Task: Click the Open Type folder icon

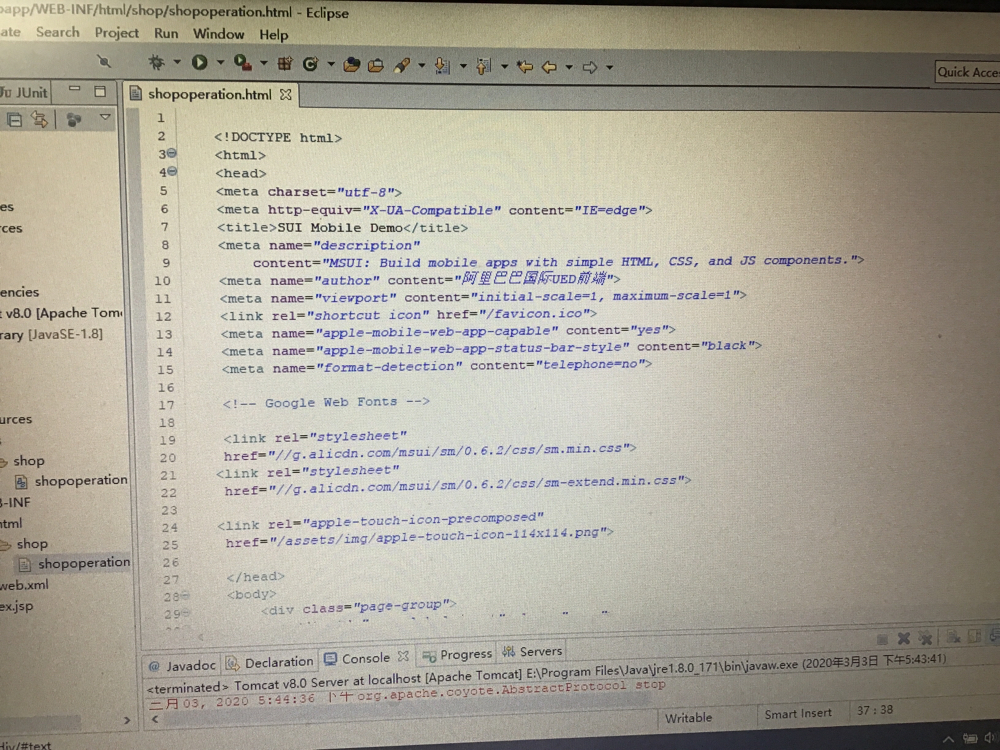Action: [x=351, y=64]
